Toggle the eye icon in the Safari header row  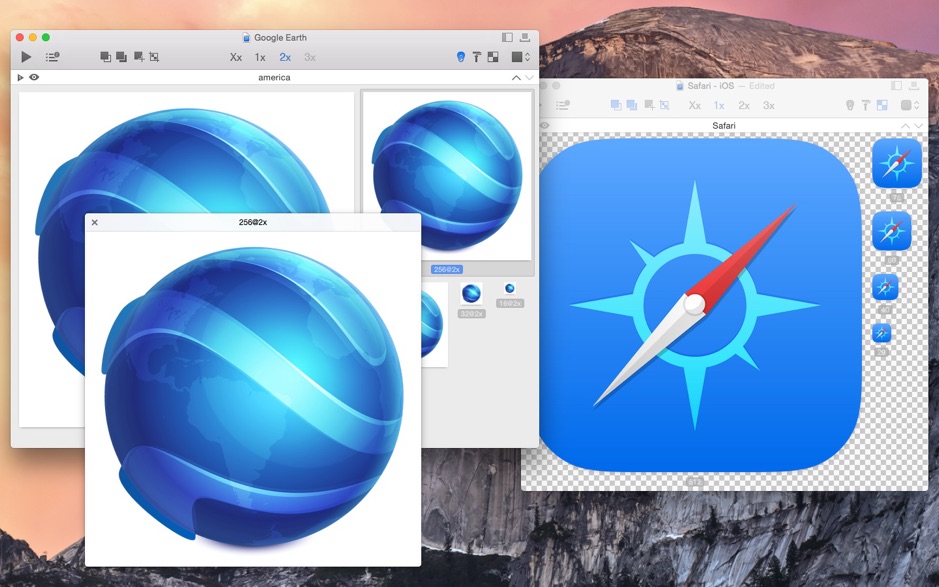pyautogui.click(x=545, y=126)
